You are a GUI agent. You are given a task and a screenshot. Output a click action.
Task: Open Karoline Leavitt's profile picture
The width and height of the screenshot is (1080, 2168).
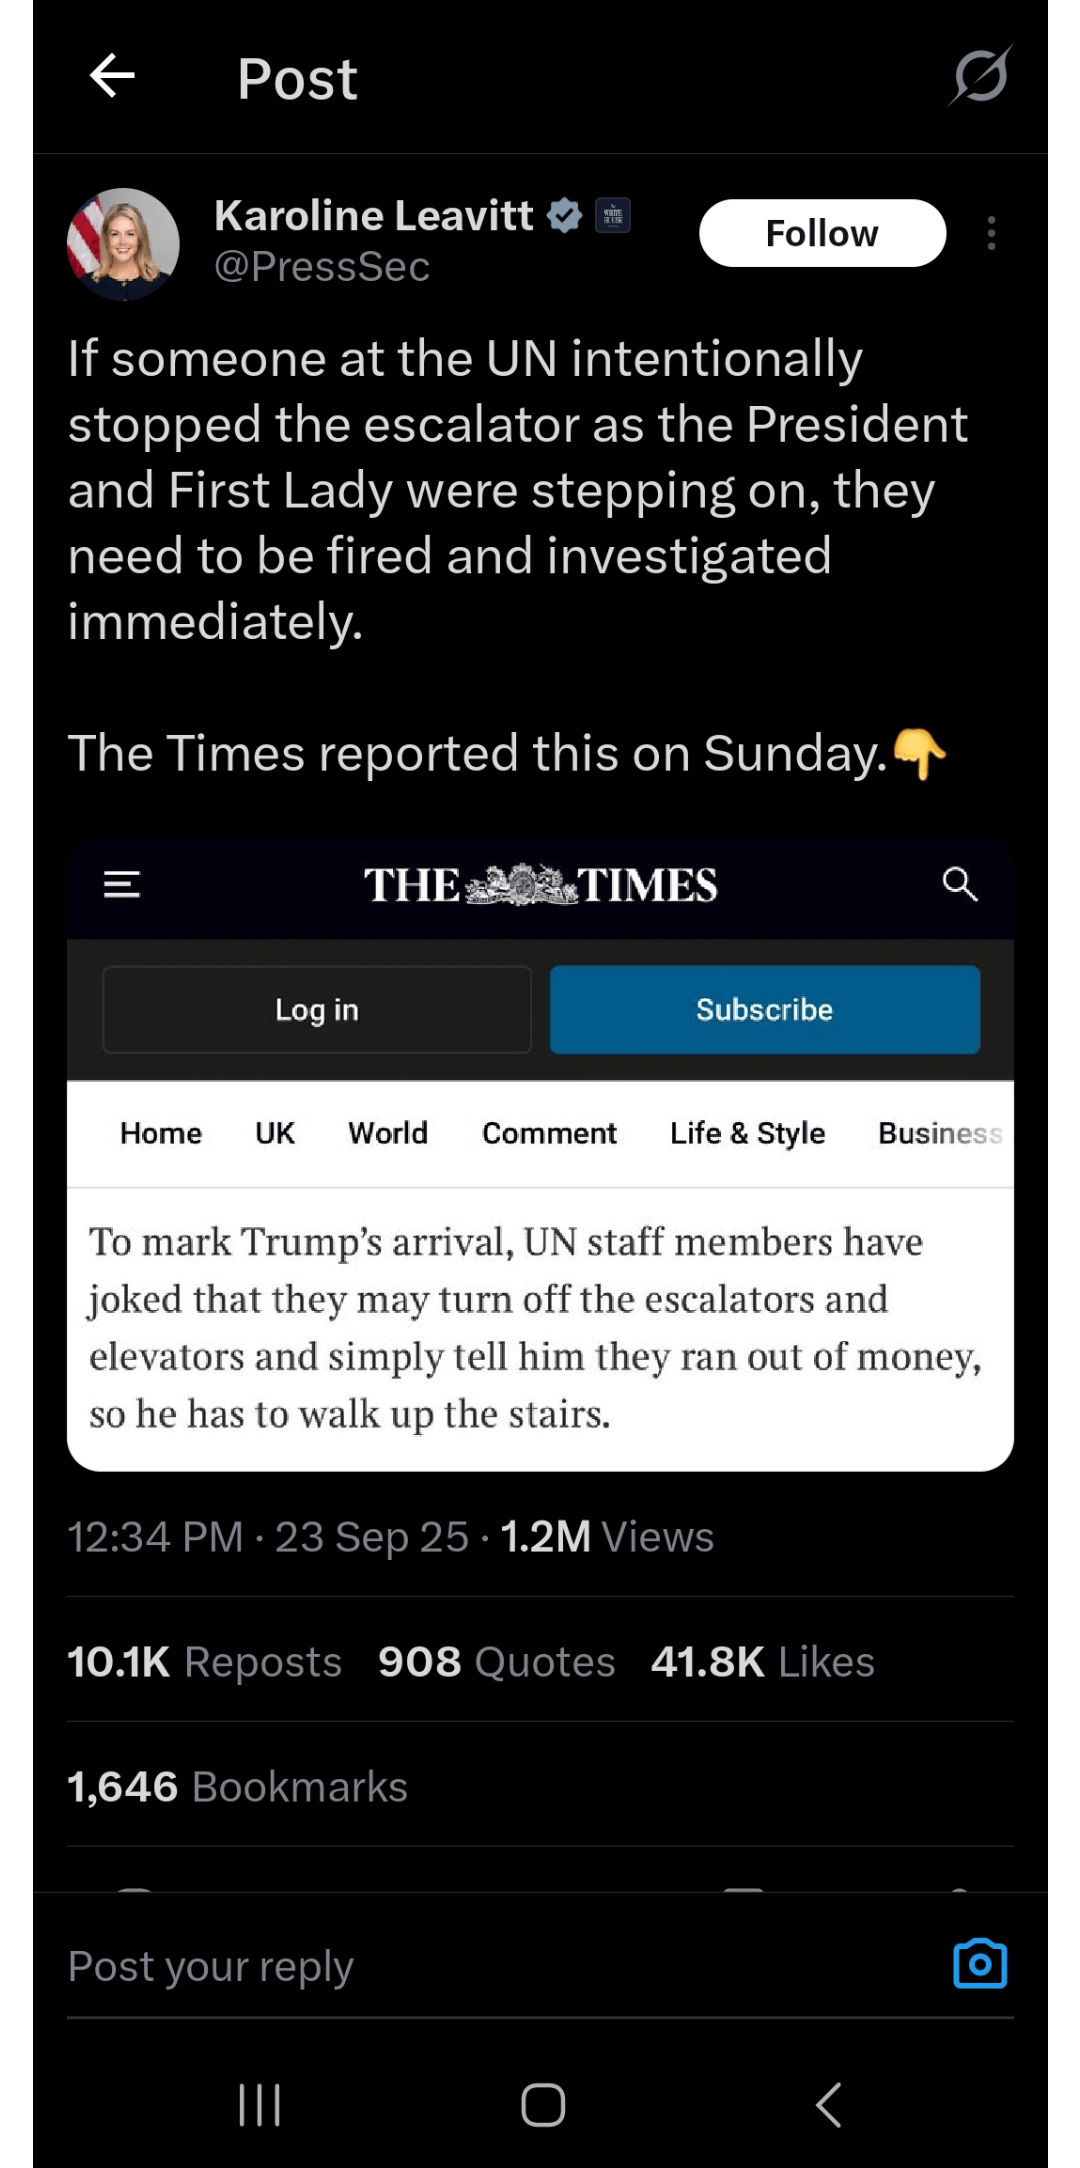point(123,243)
